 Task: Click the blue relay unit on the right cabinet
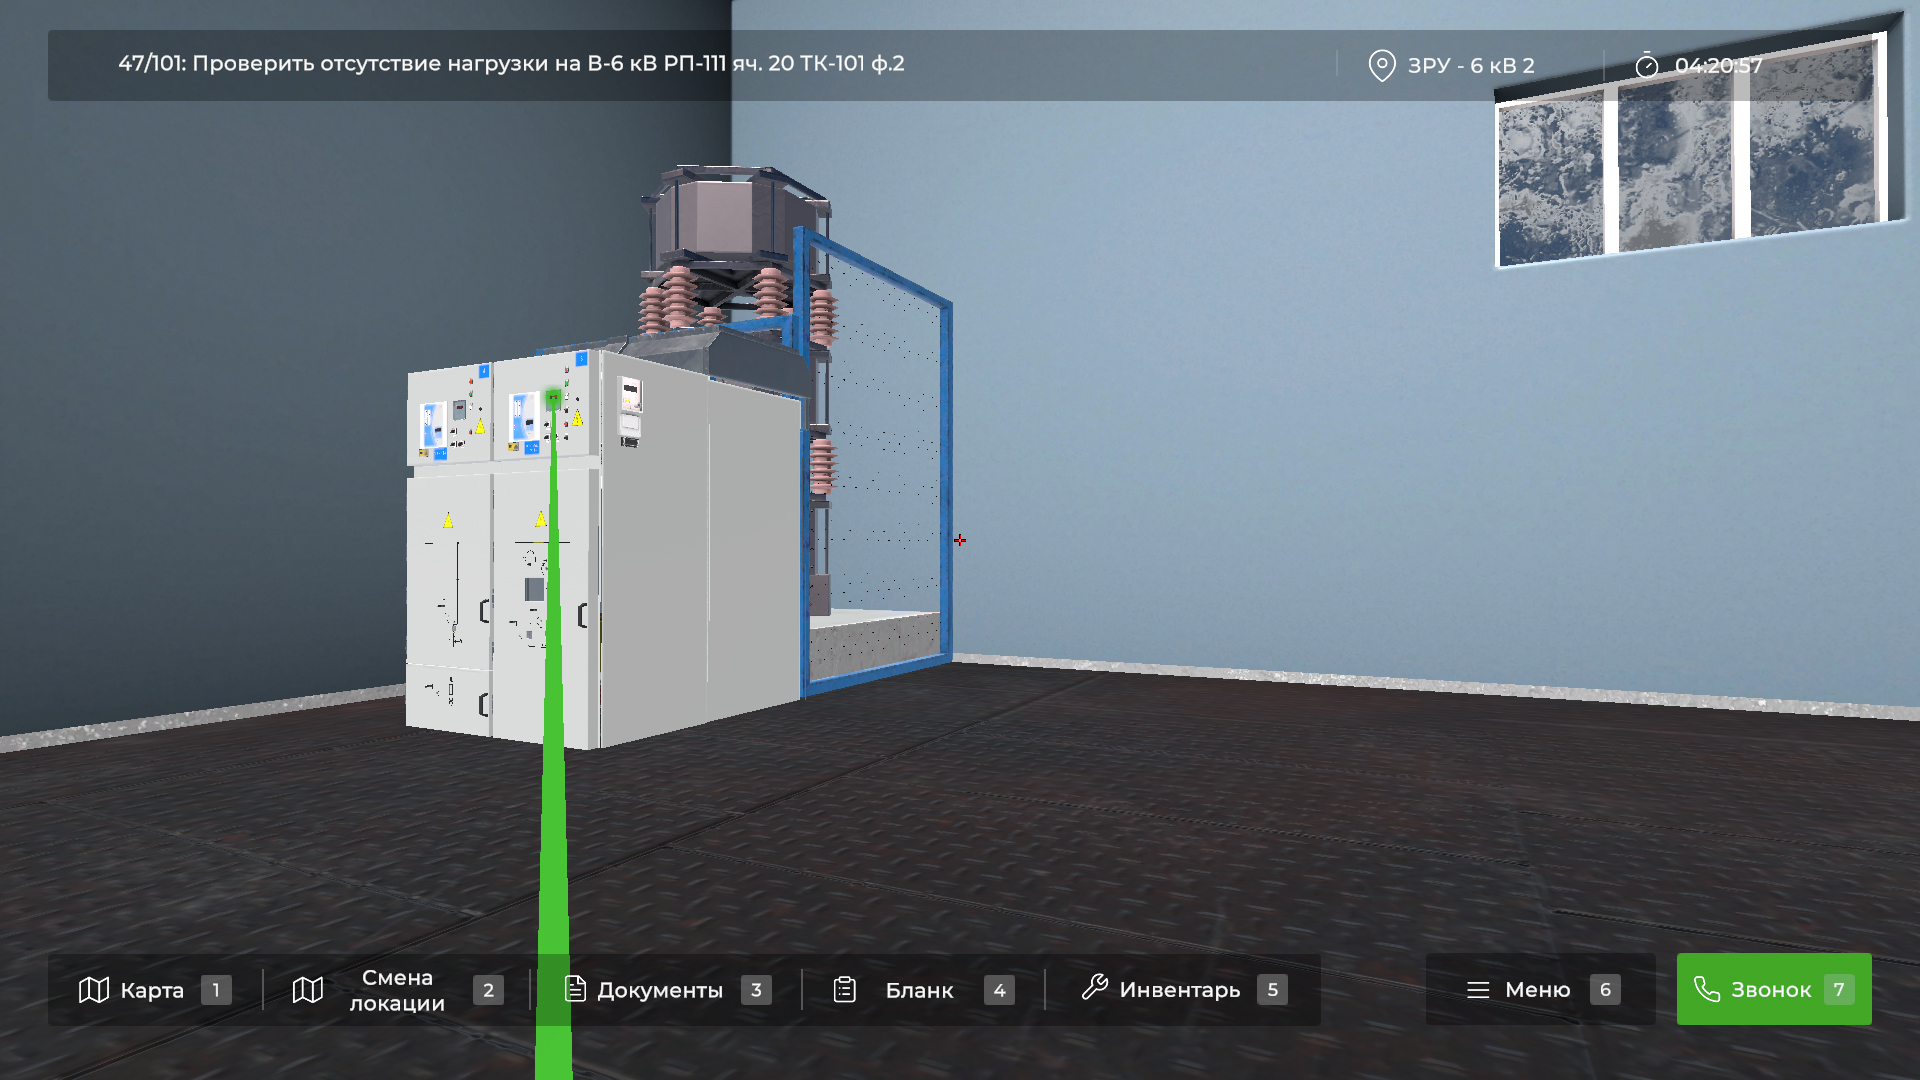pyautogui.click(x=522, y=417)
